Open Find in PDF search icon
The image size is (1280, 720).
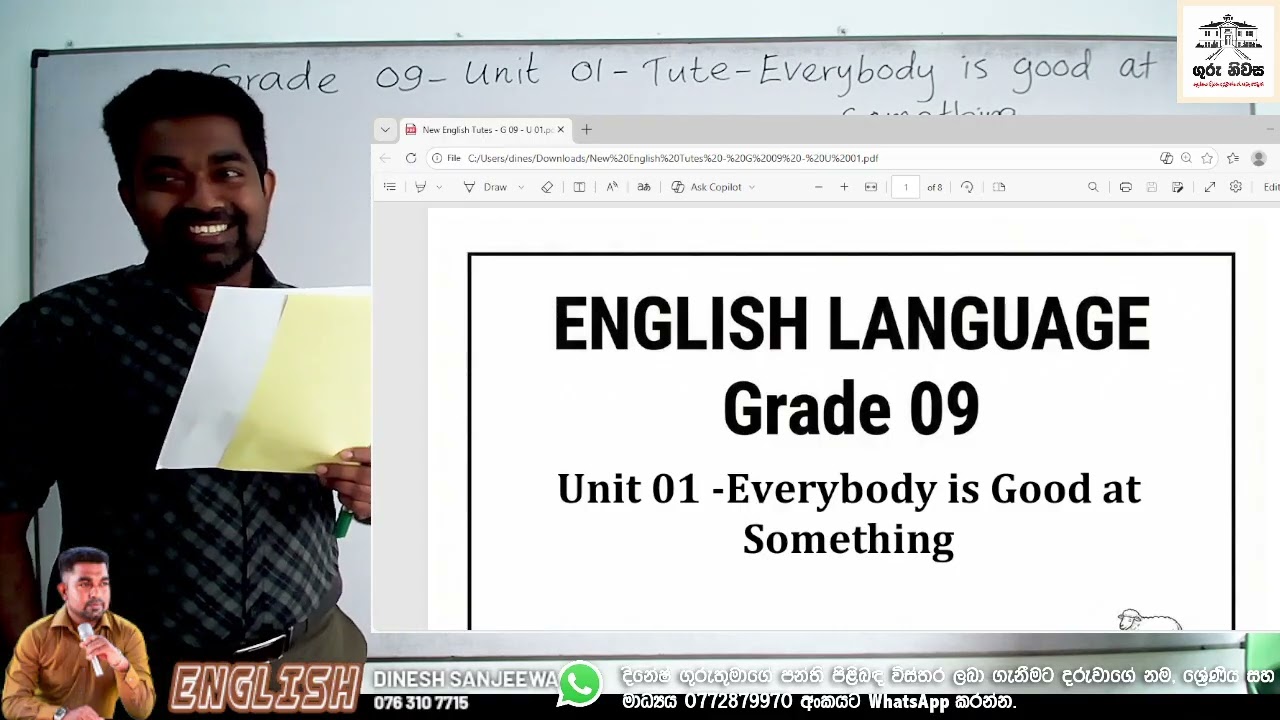click(x=1093, y=187)
